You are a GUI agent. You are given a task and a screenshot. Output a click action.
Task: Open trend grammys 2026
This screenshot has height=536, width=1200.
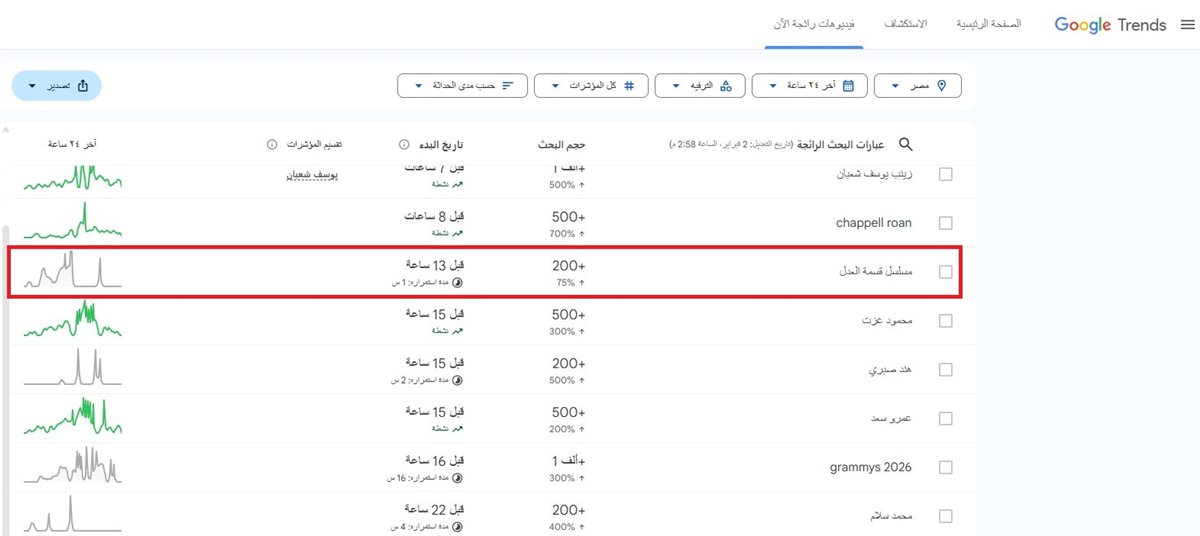[870, 468]
